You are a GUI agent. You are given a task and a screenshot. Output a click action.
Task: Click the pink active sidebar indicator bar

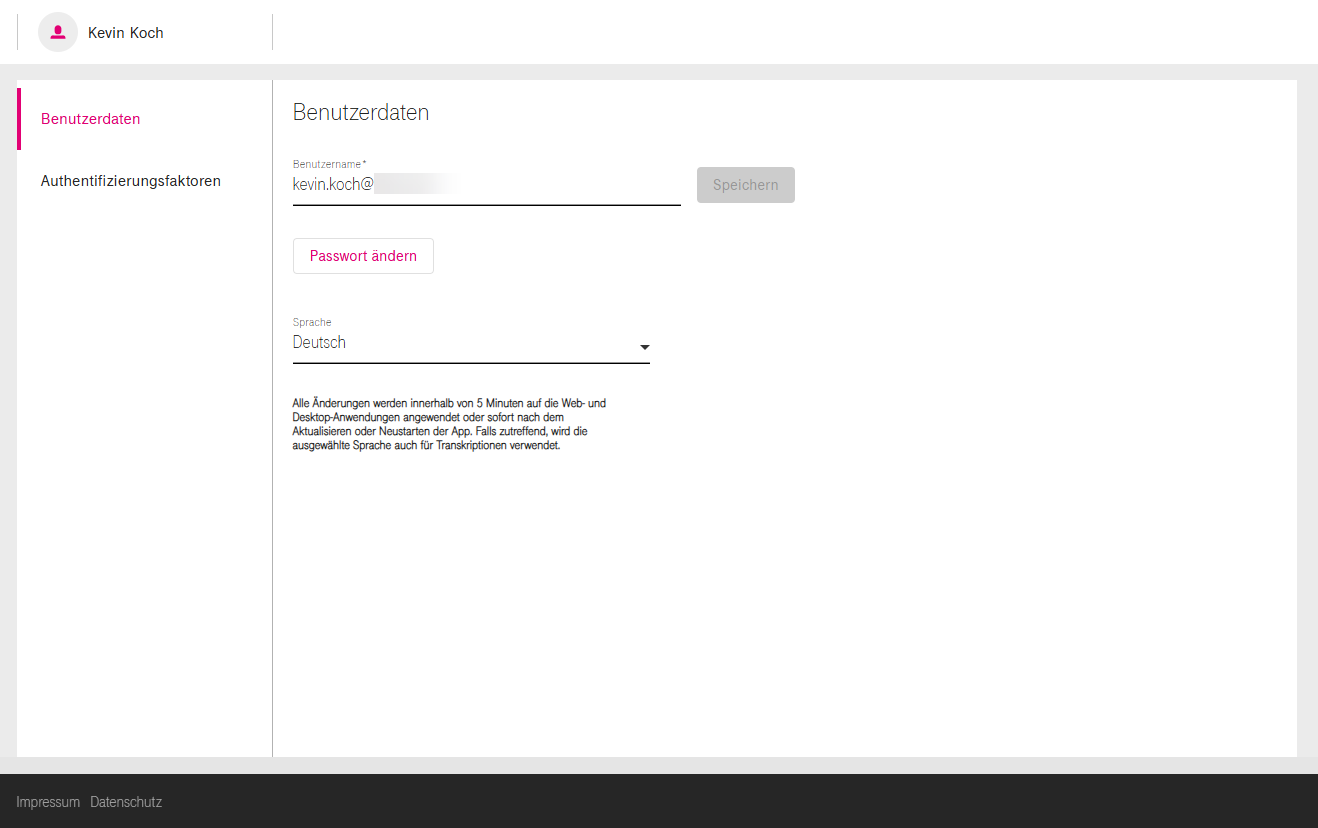[19, 119]
